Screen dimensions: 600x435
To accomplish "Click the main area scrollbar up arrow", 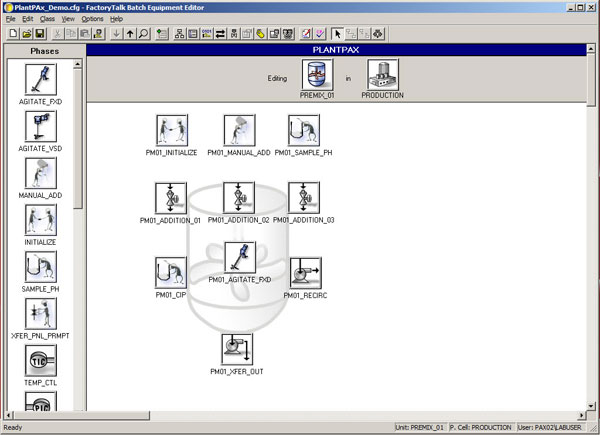I will point(591,49).
